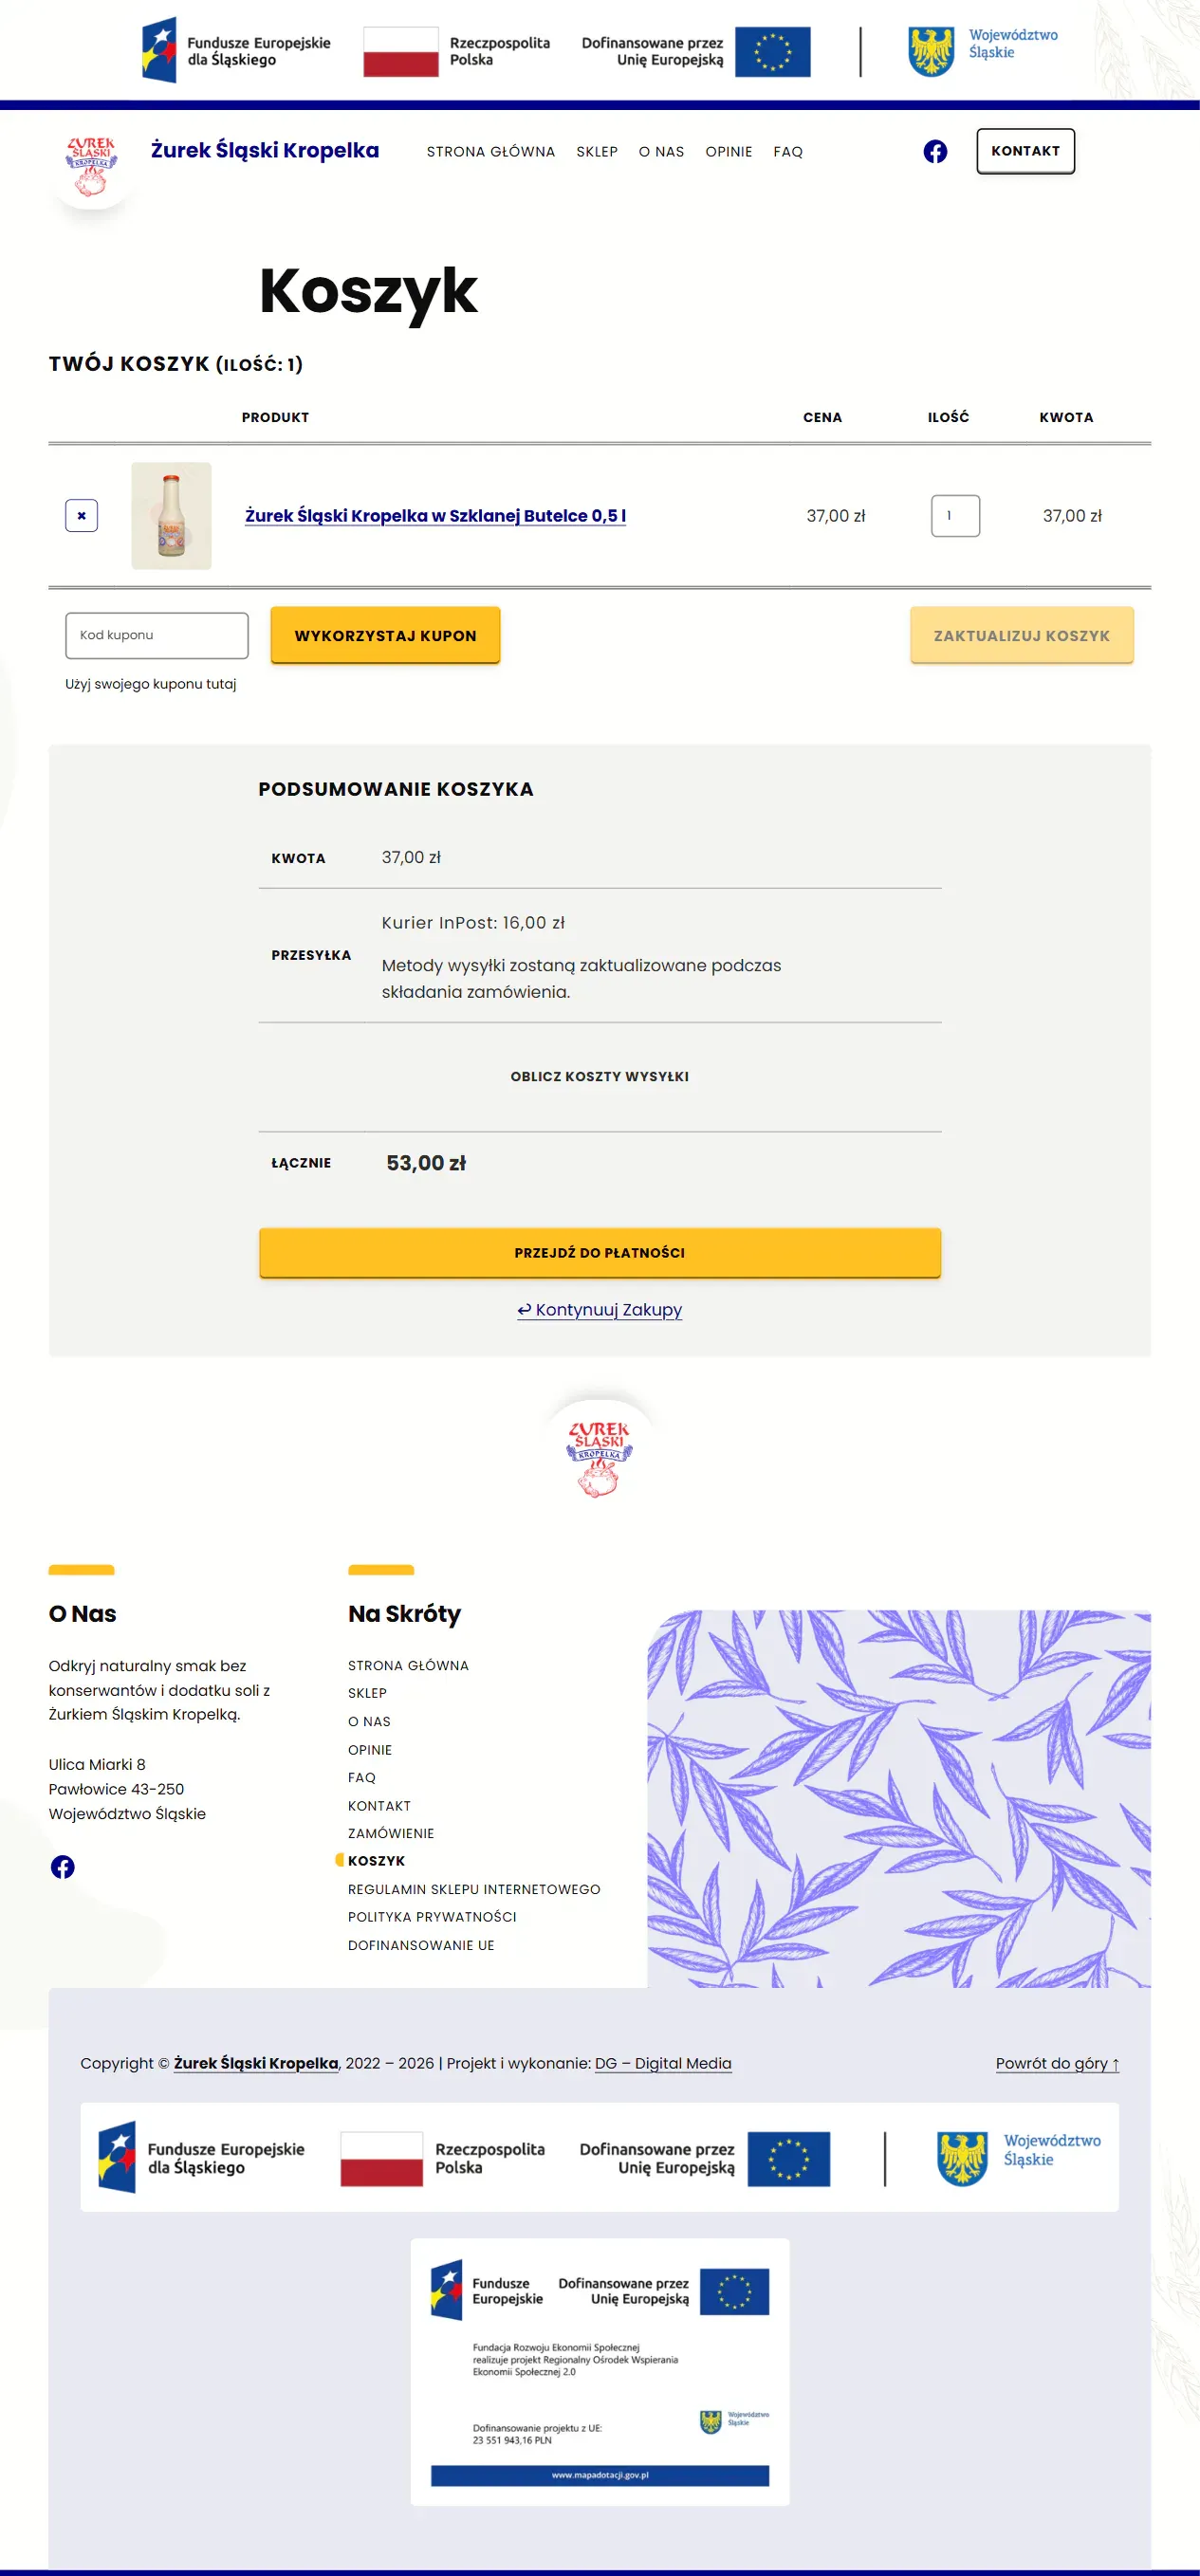
Task: Open Regulamin sklepu internetowego footer link
Action: point(474,1889)
